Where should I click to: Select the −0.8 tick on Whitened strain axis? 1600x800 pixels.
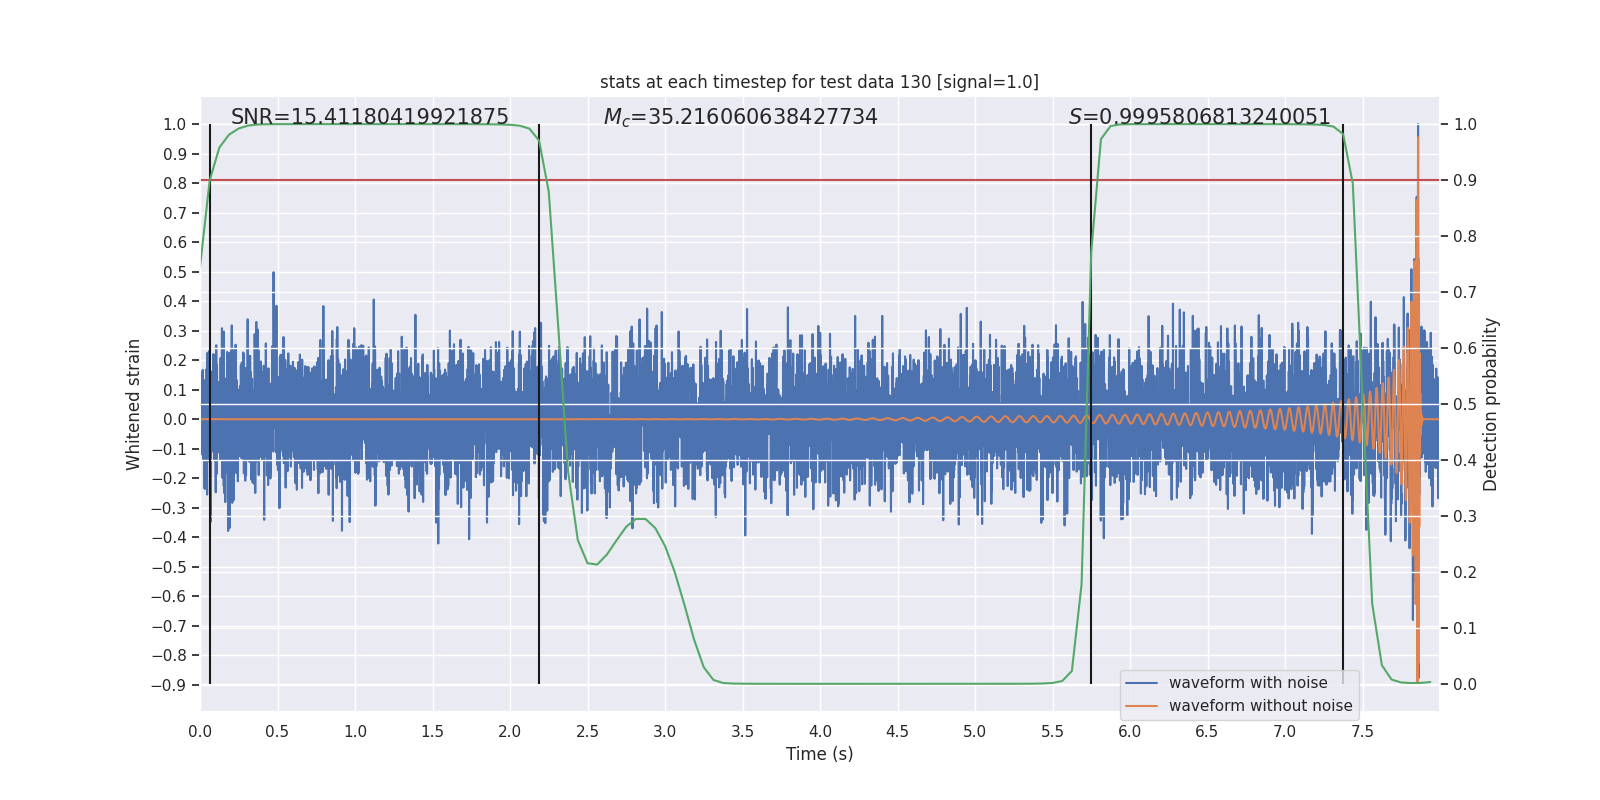[169, 656]
